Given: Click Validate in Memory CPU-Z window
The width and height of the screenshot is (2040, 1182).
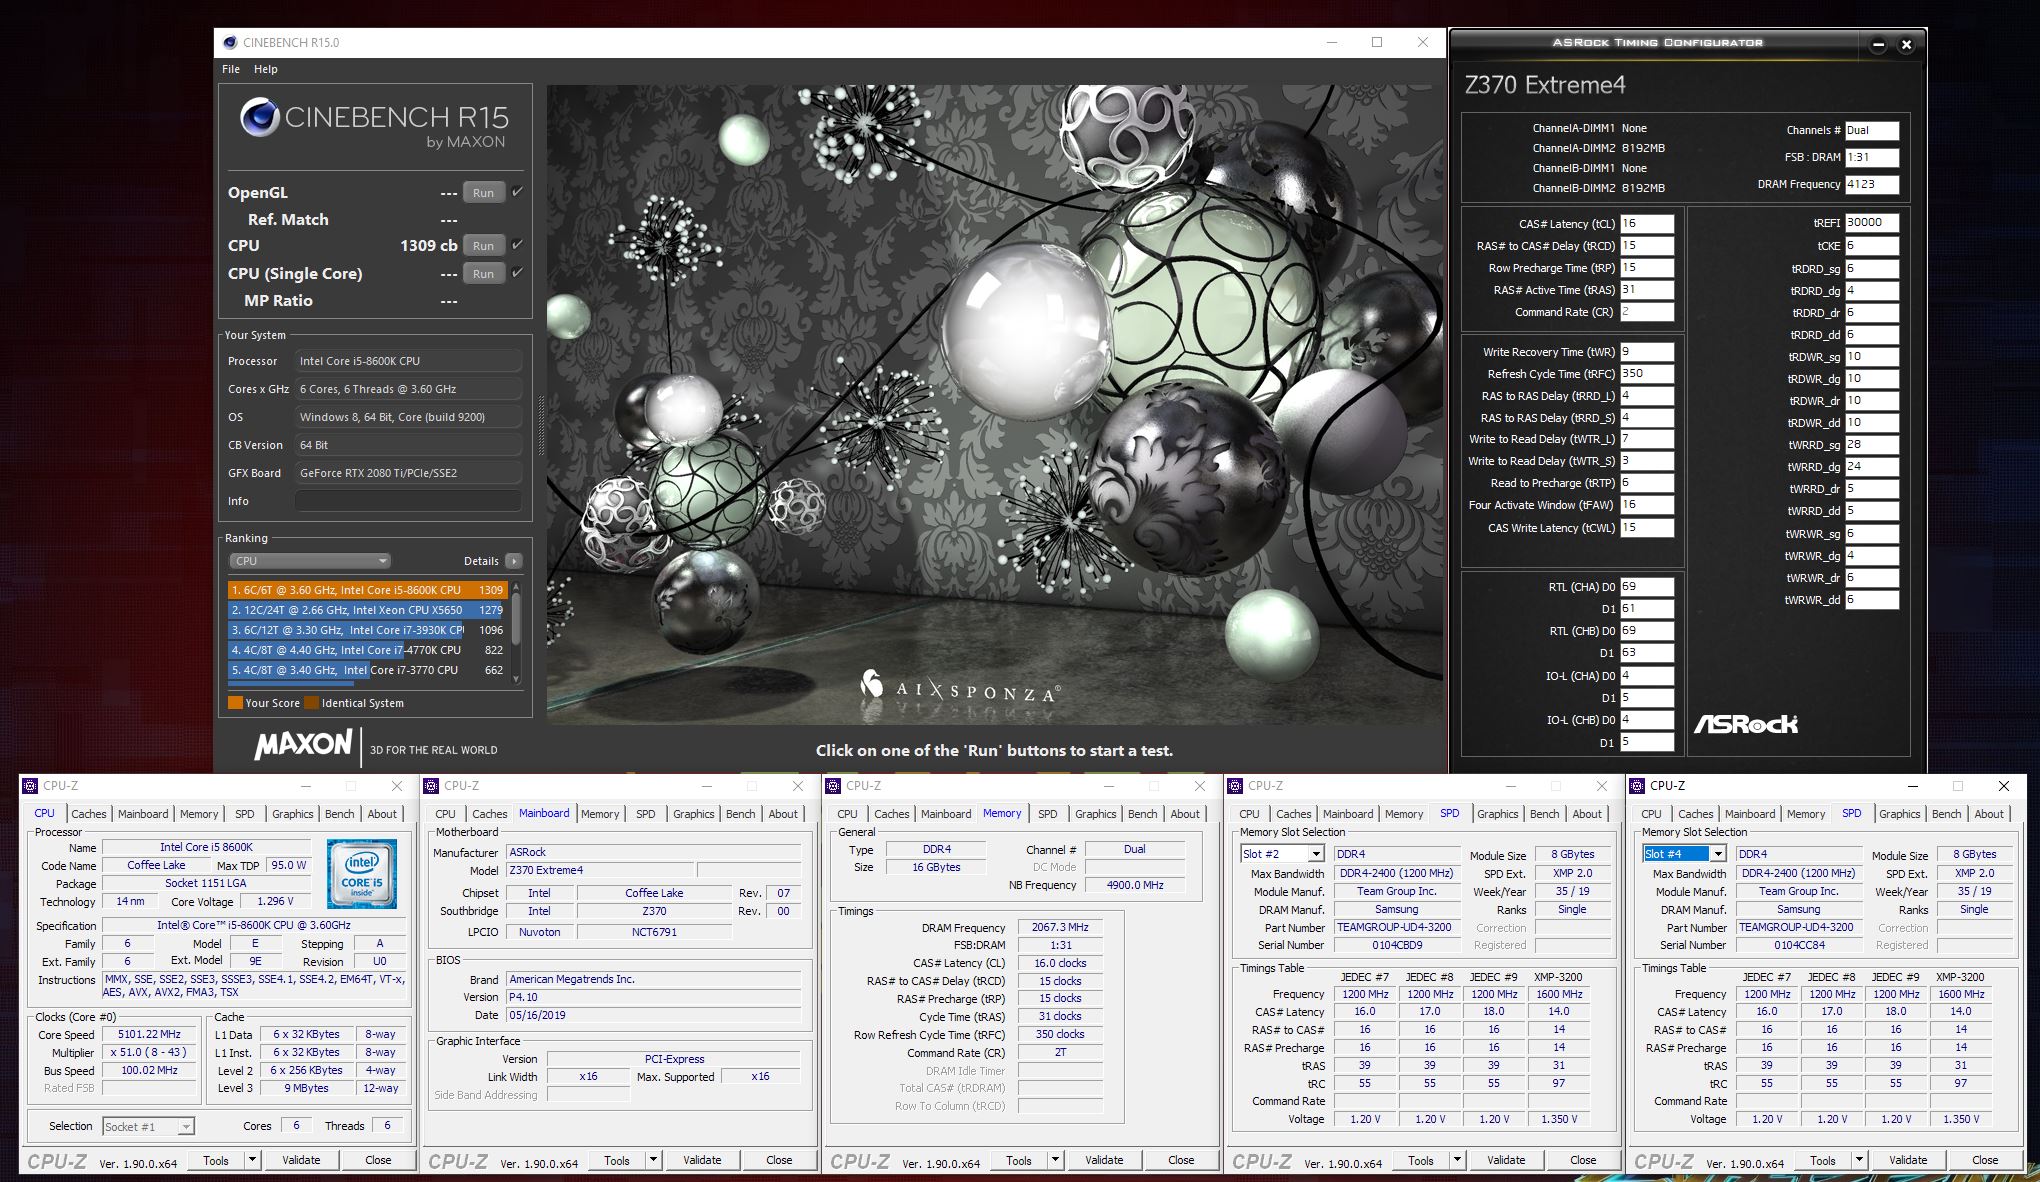Looking at the screenshot, I should pos(1104,1160).
